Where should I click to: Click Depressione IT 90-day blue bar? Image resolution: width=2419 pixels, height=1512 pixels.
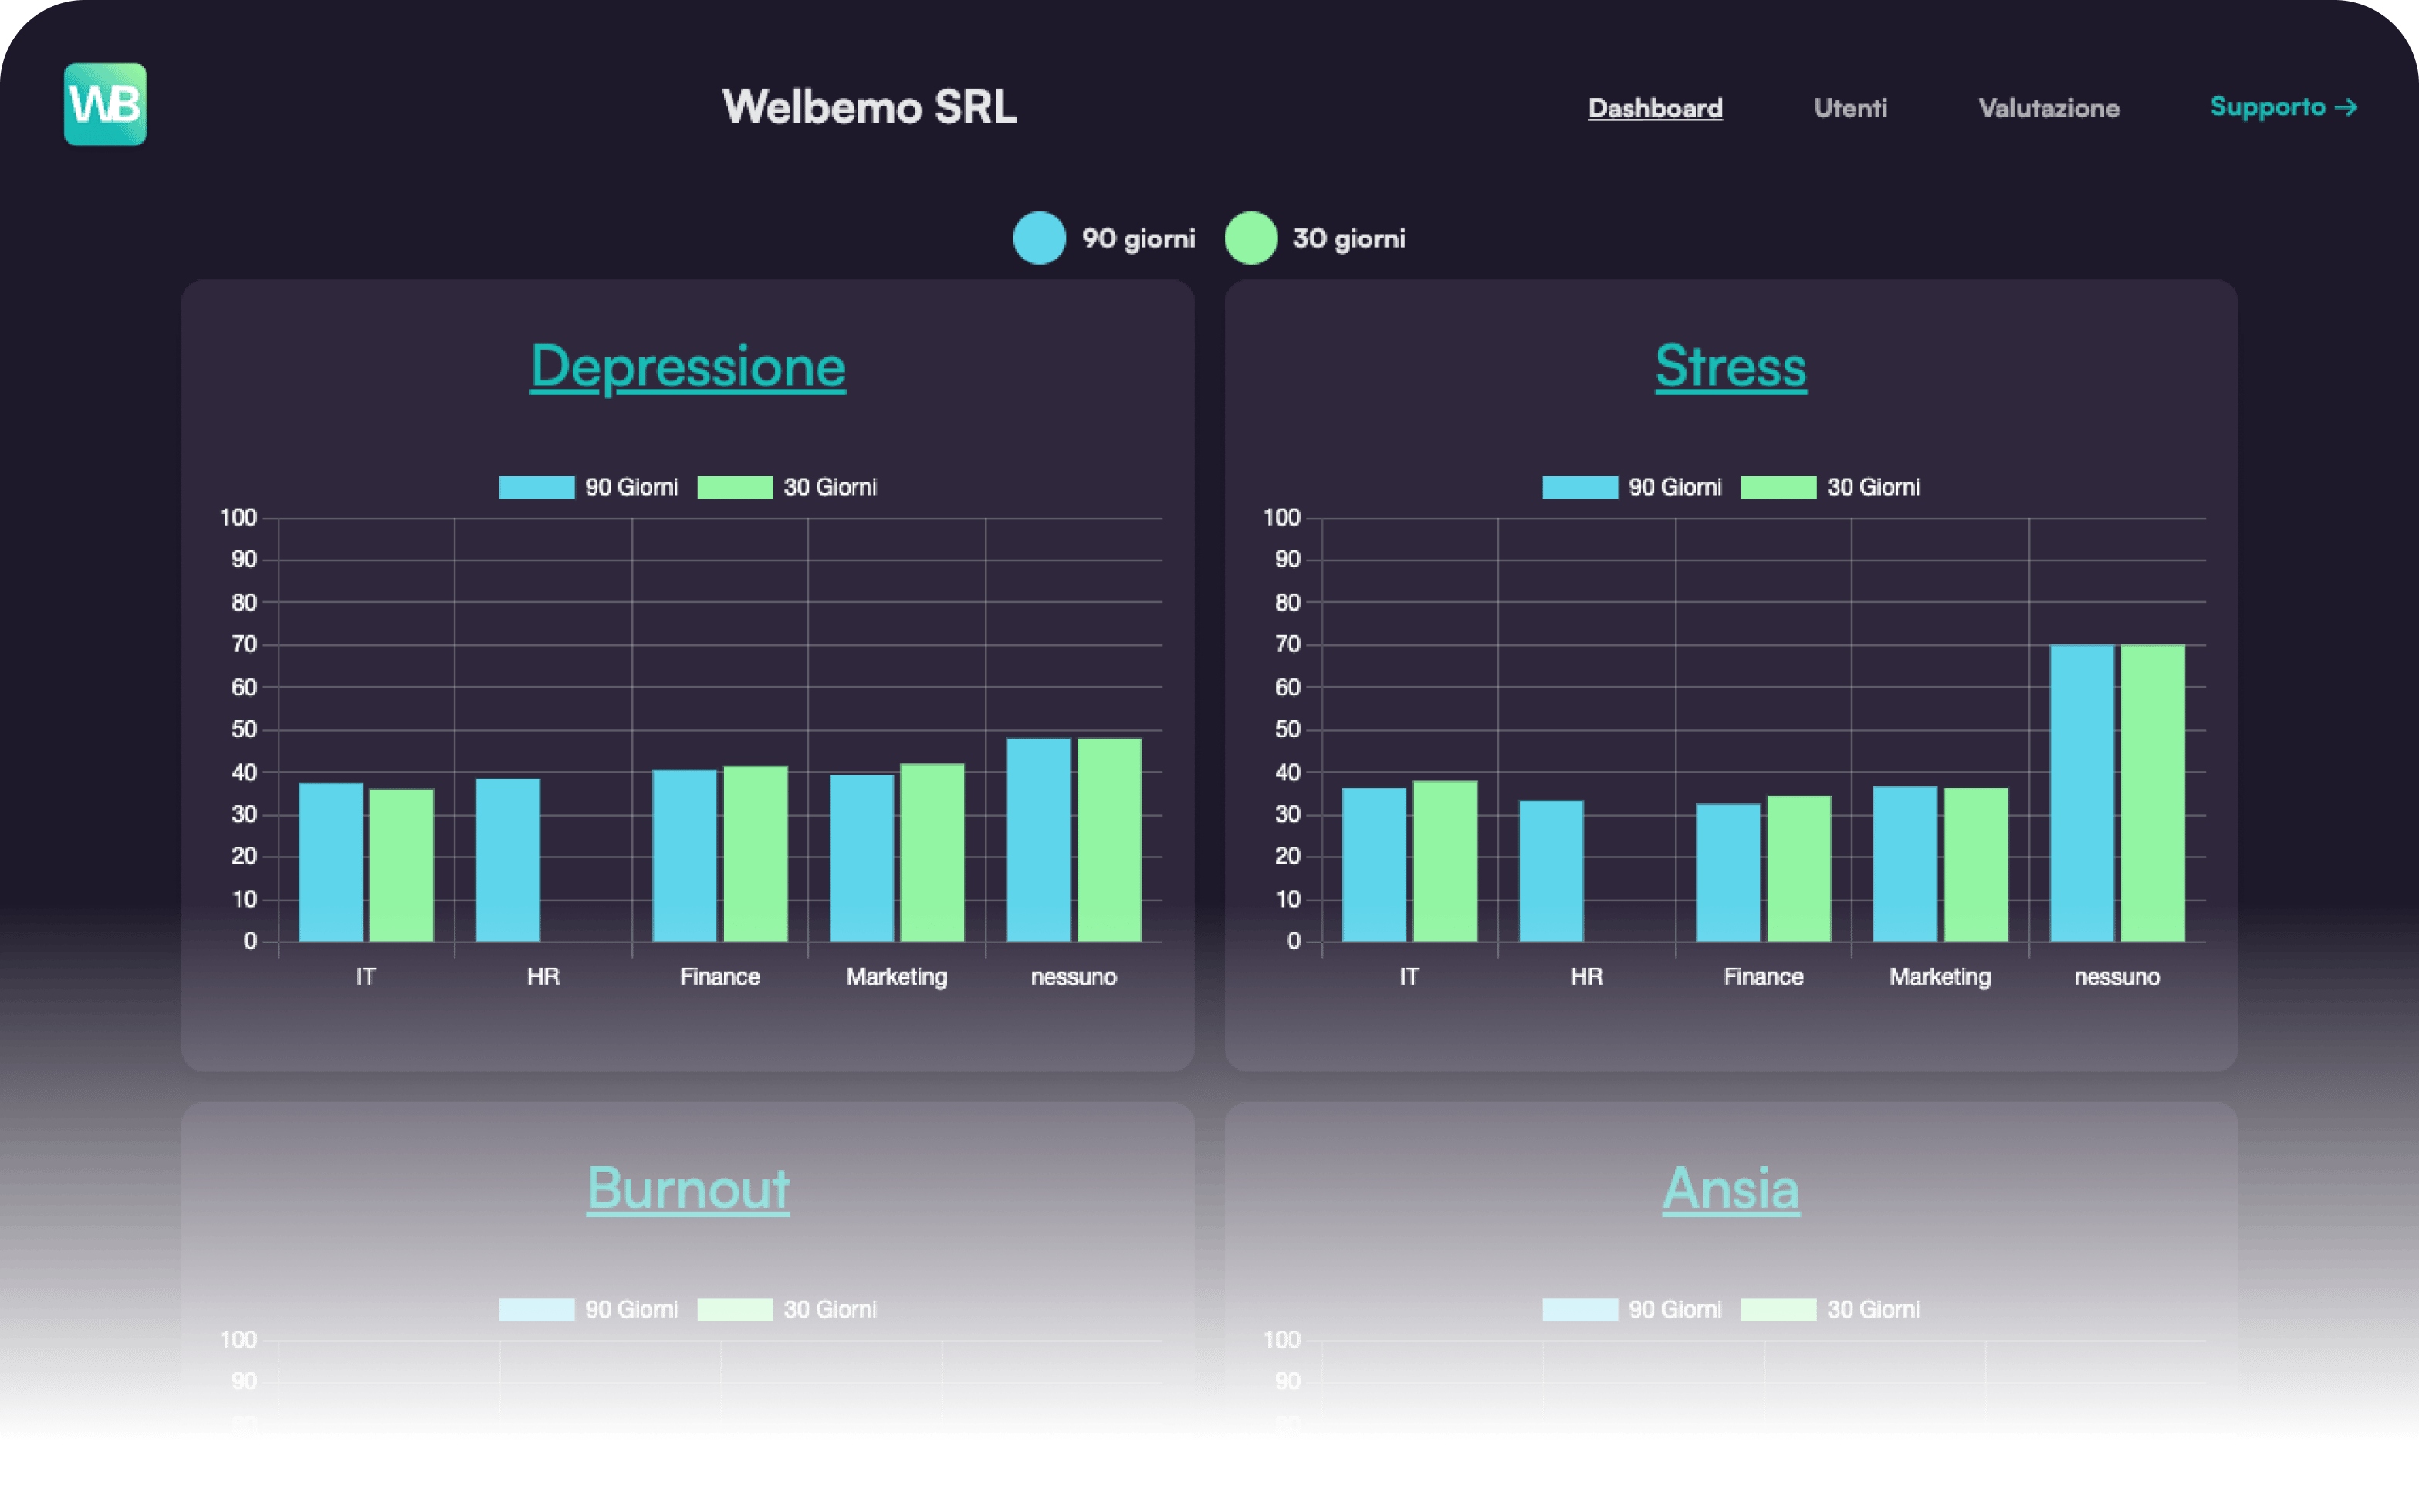tap(331, 862)
